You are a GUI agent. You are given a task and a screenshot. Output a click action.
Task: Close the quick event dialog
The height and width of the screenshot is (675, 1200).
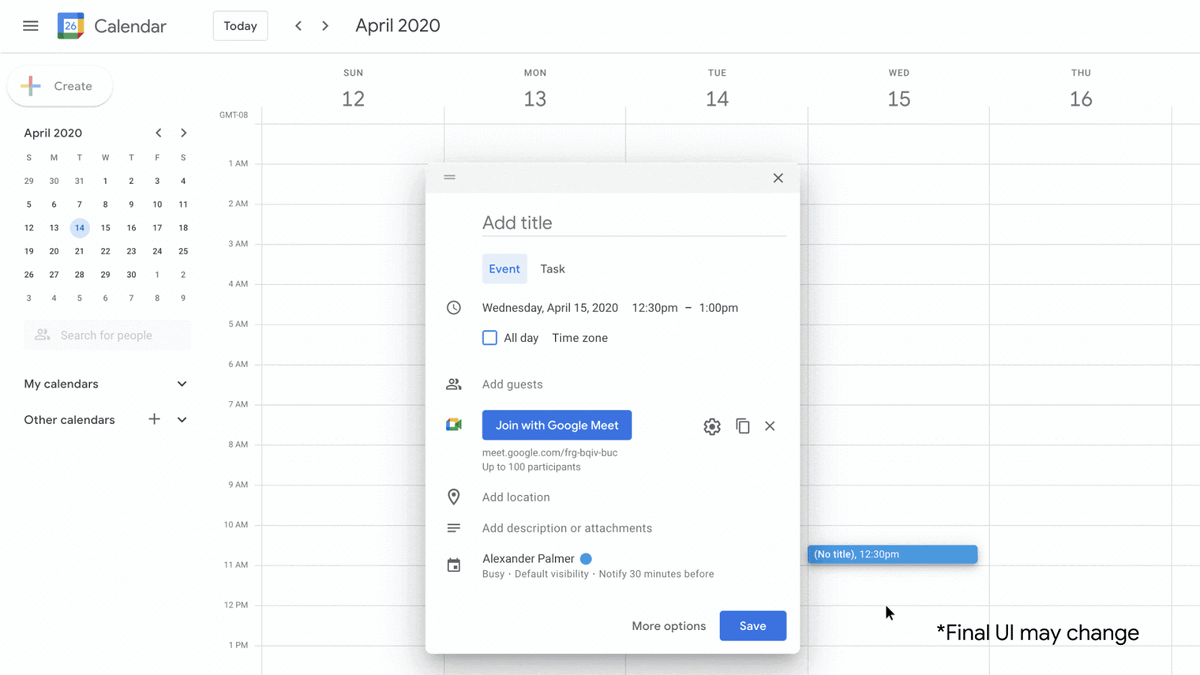(x=778, y=178)
